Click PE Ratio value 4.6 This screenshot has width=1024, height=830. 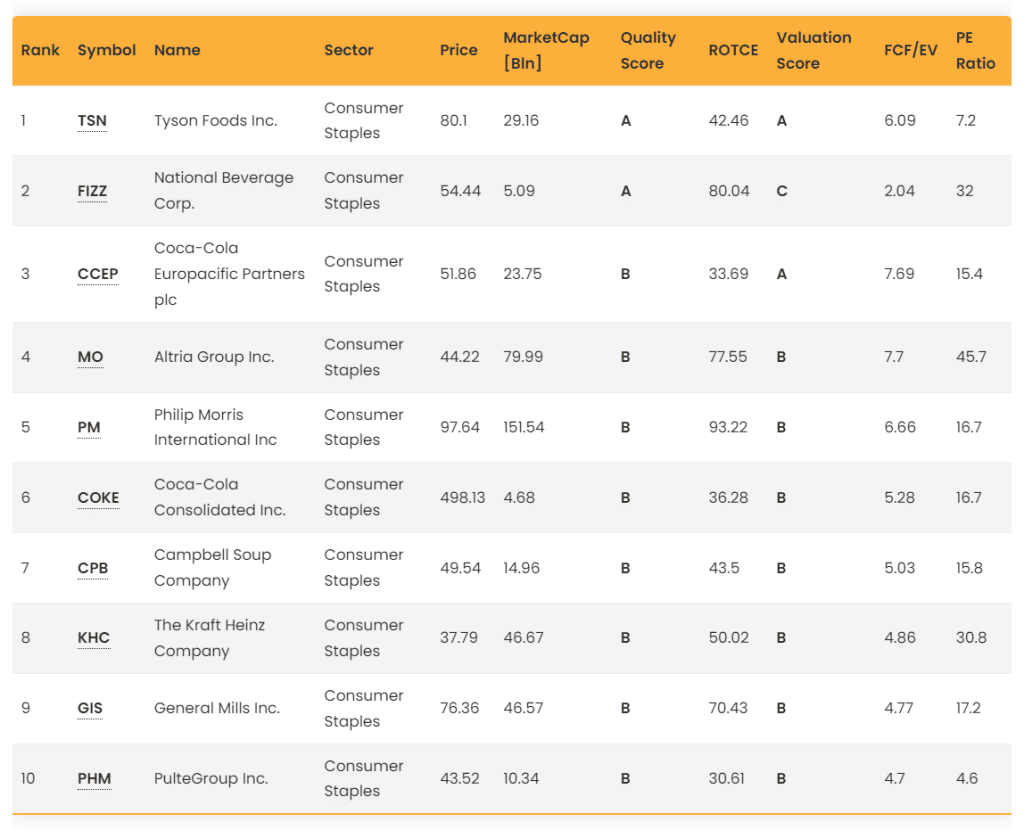pos(967,778)
